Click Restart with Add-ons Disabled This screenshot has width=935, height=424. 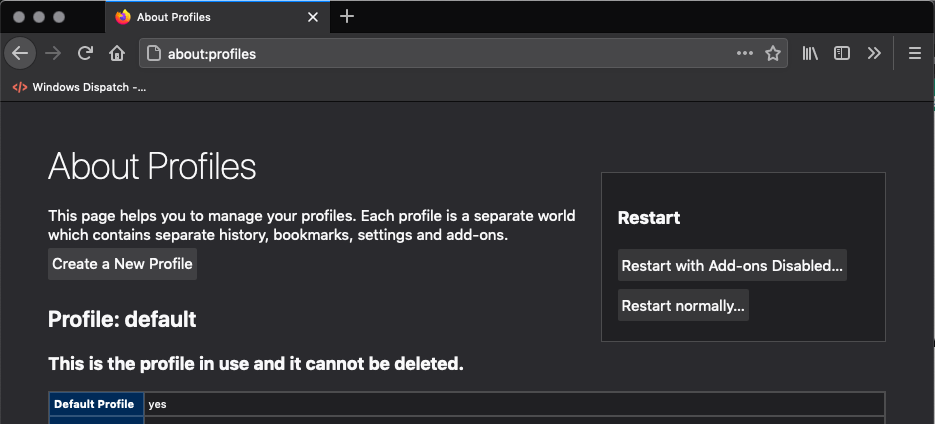click(732, 266)
